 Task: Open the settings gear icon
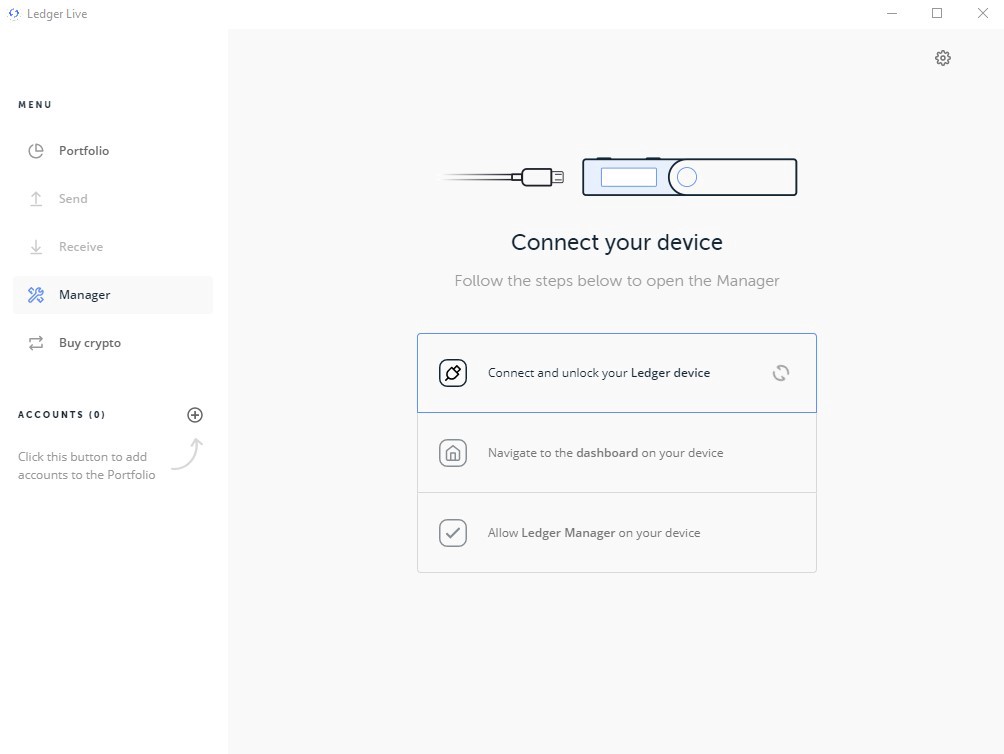tap(943, 58)
